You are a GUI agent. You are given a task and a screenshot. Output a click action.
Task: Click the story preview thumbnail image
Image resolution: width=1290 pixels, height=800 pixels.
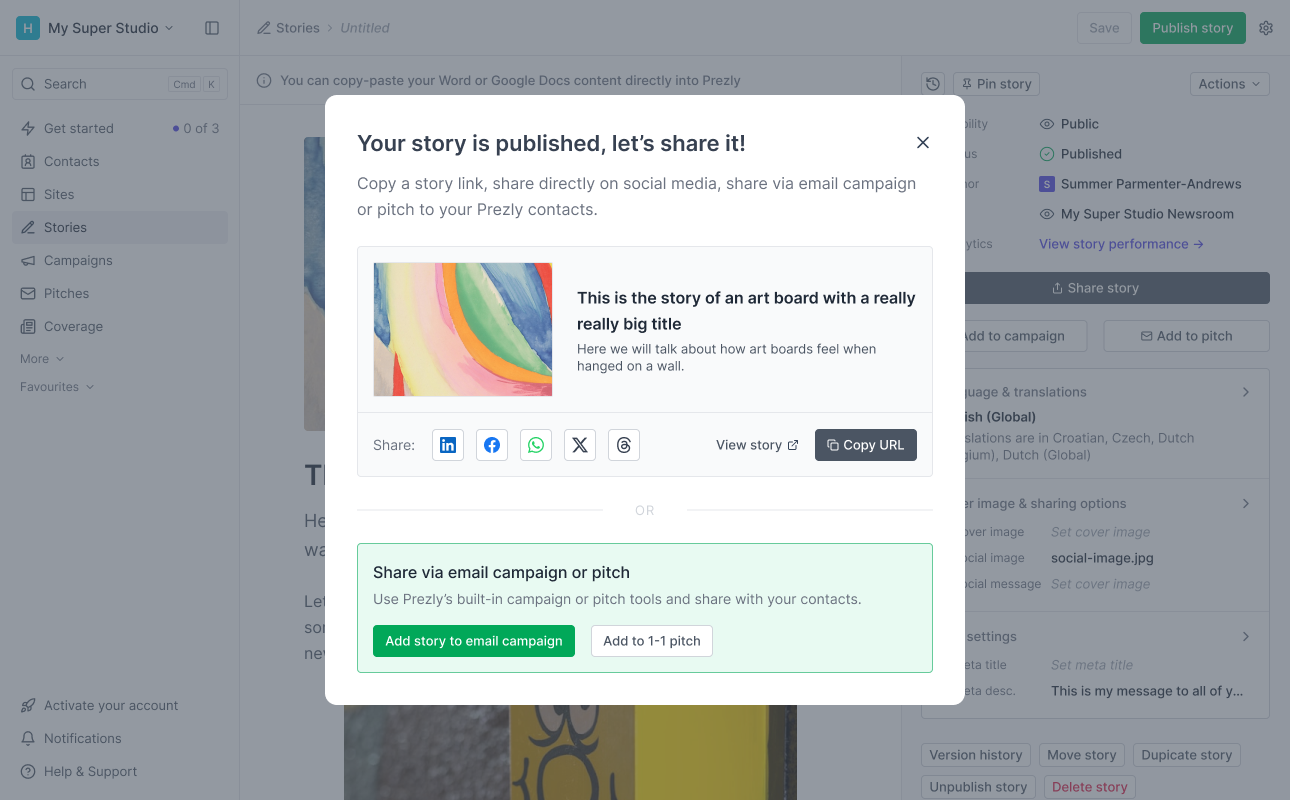click(x=463, y=329)
